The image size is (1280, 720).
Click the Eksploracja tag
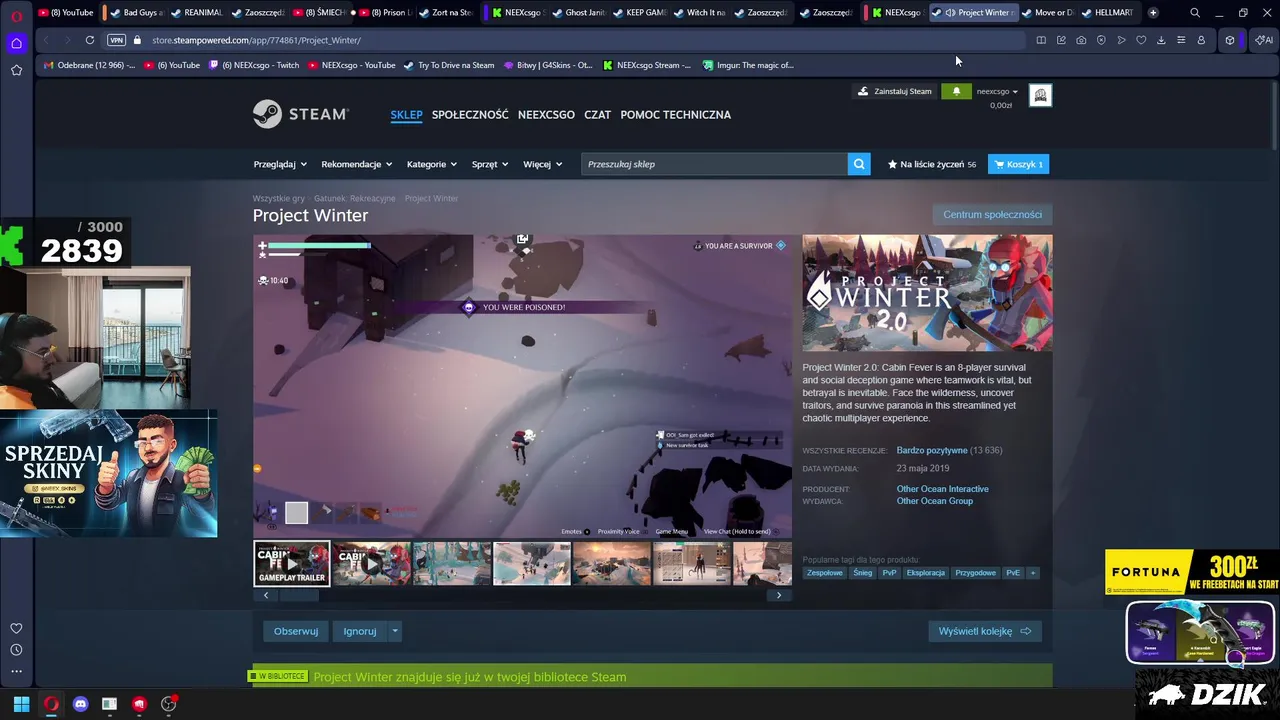(x=926, y=573)
